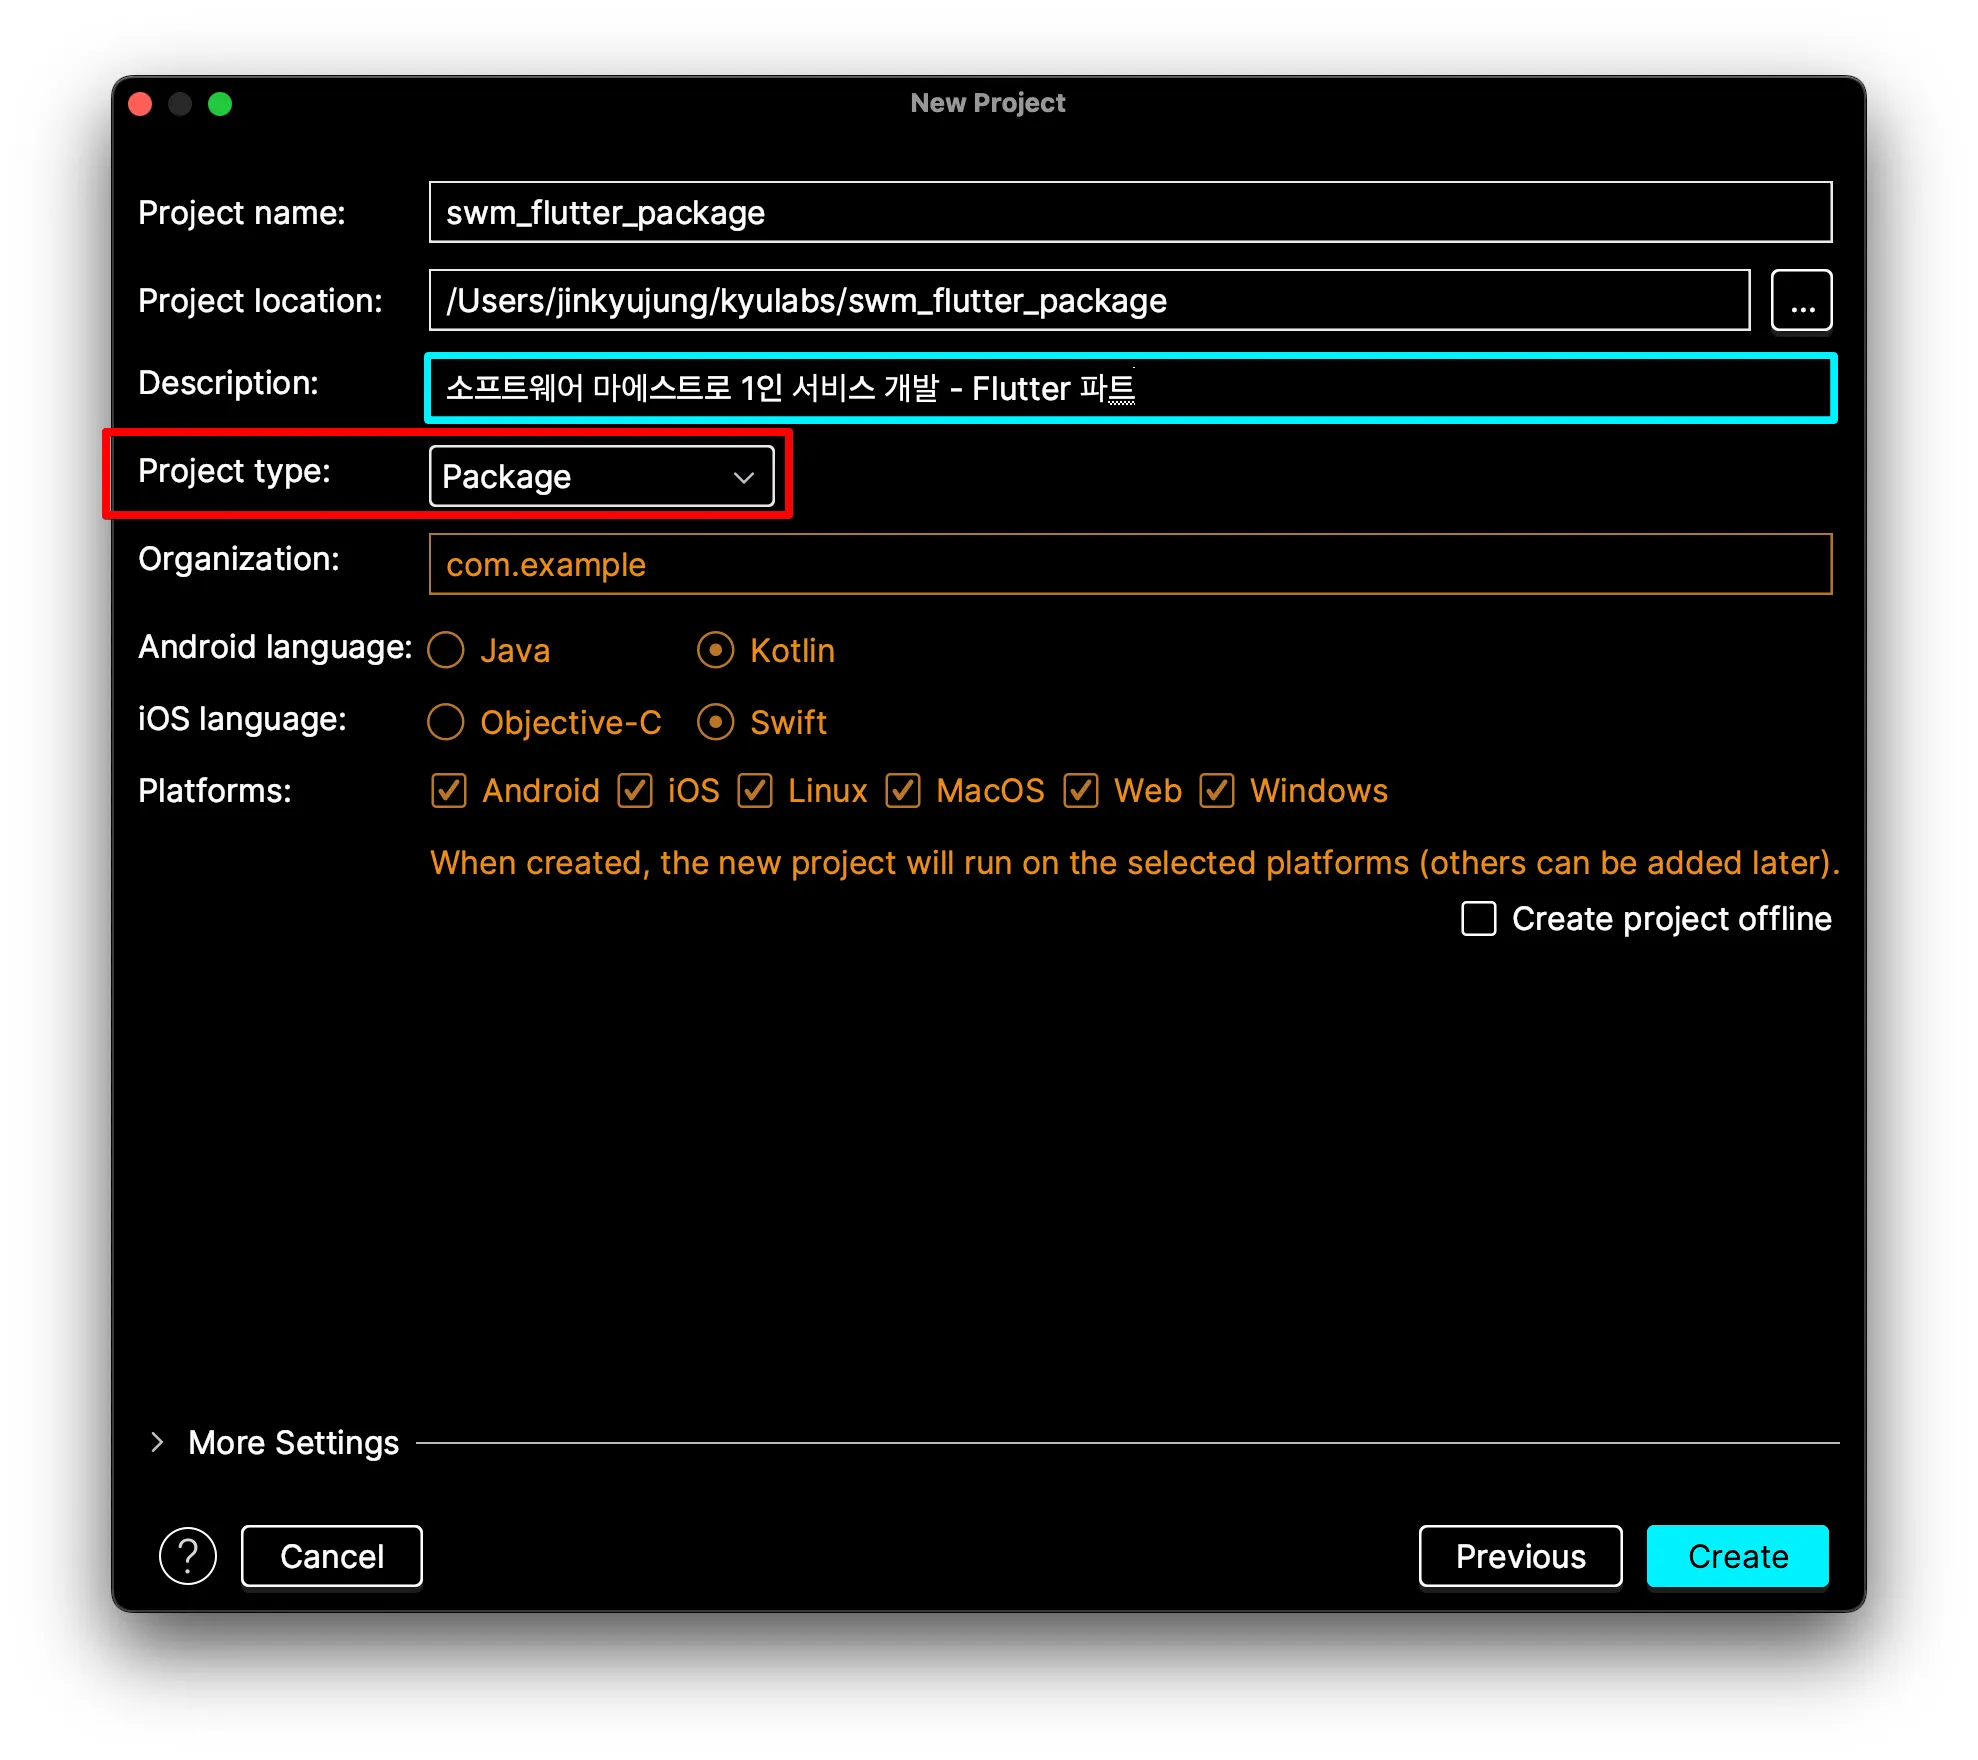Disable the Web platform checkbox
Screen dimensions: 1978x1760
tap(1081, 790)
